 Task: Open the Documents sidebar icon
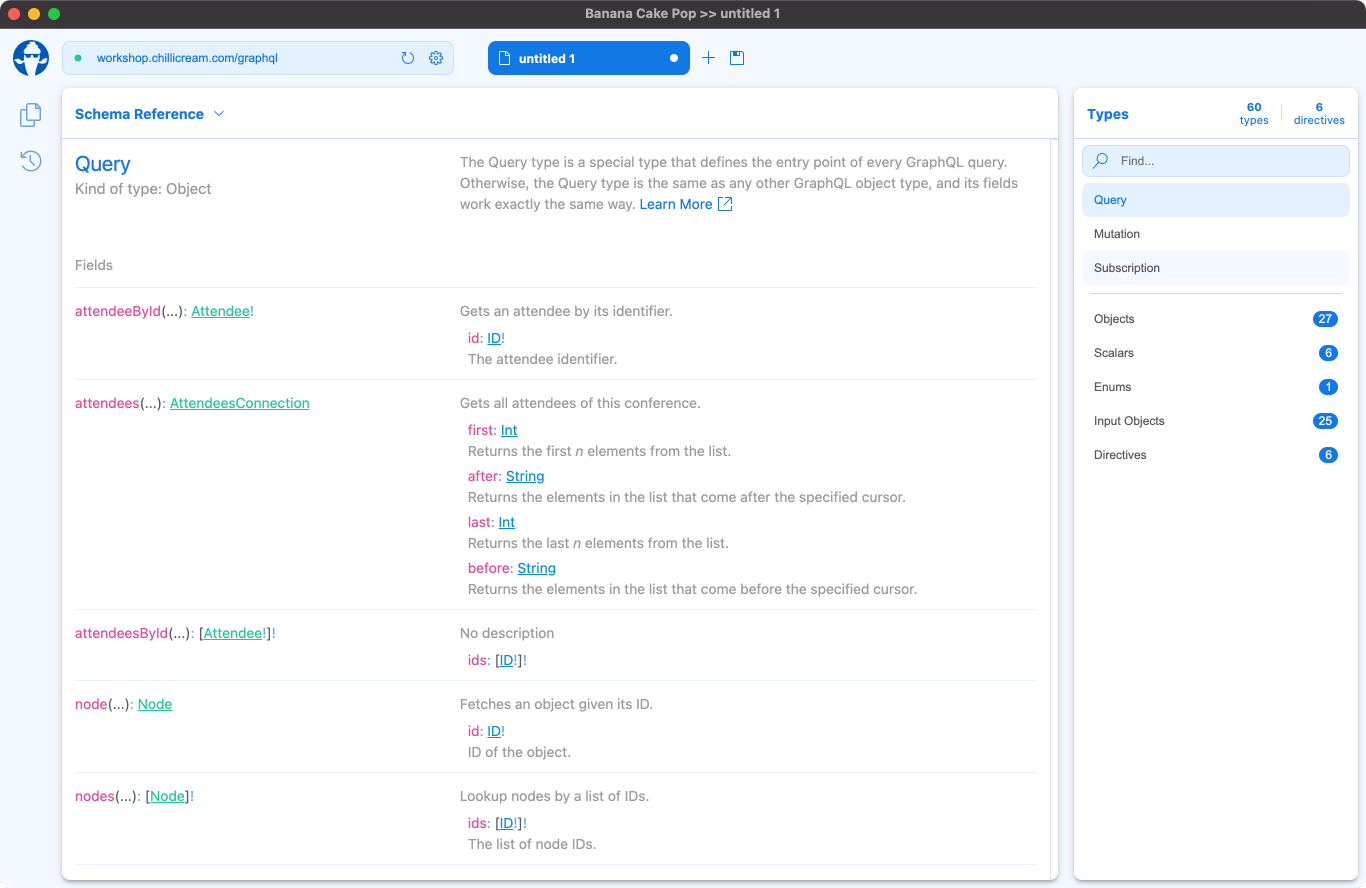[x=31, y=115]
